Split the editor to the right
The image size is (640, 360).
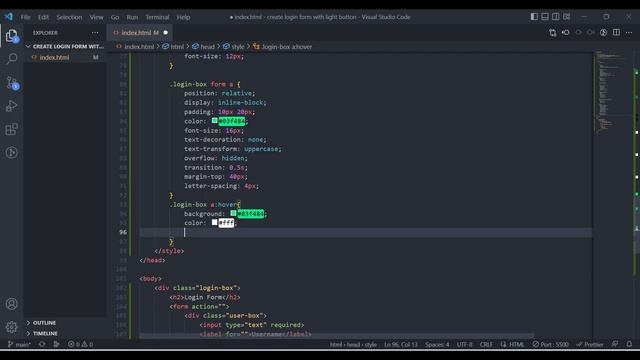click(x=616, y=33)
